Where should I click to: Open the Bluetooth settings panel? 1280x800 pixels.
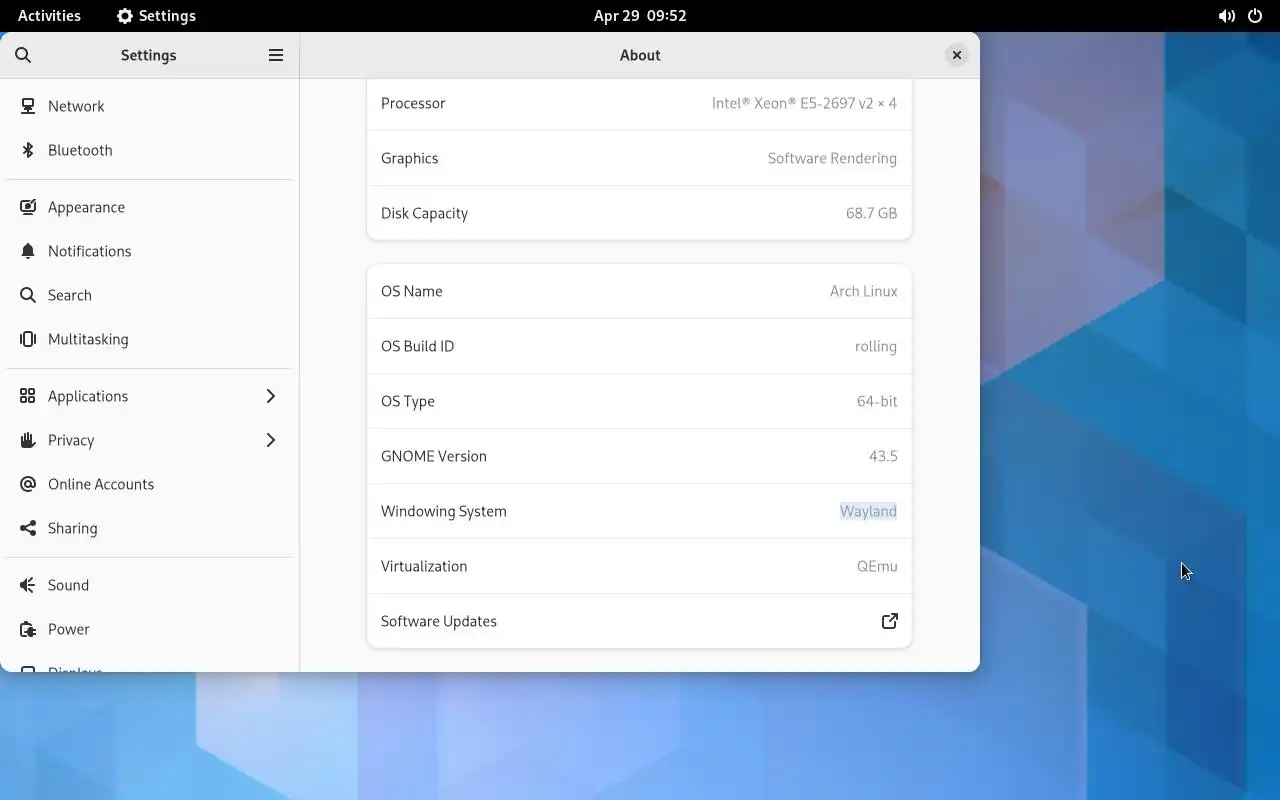tap(149, 150)
